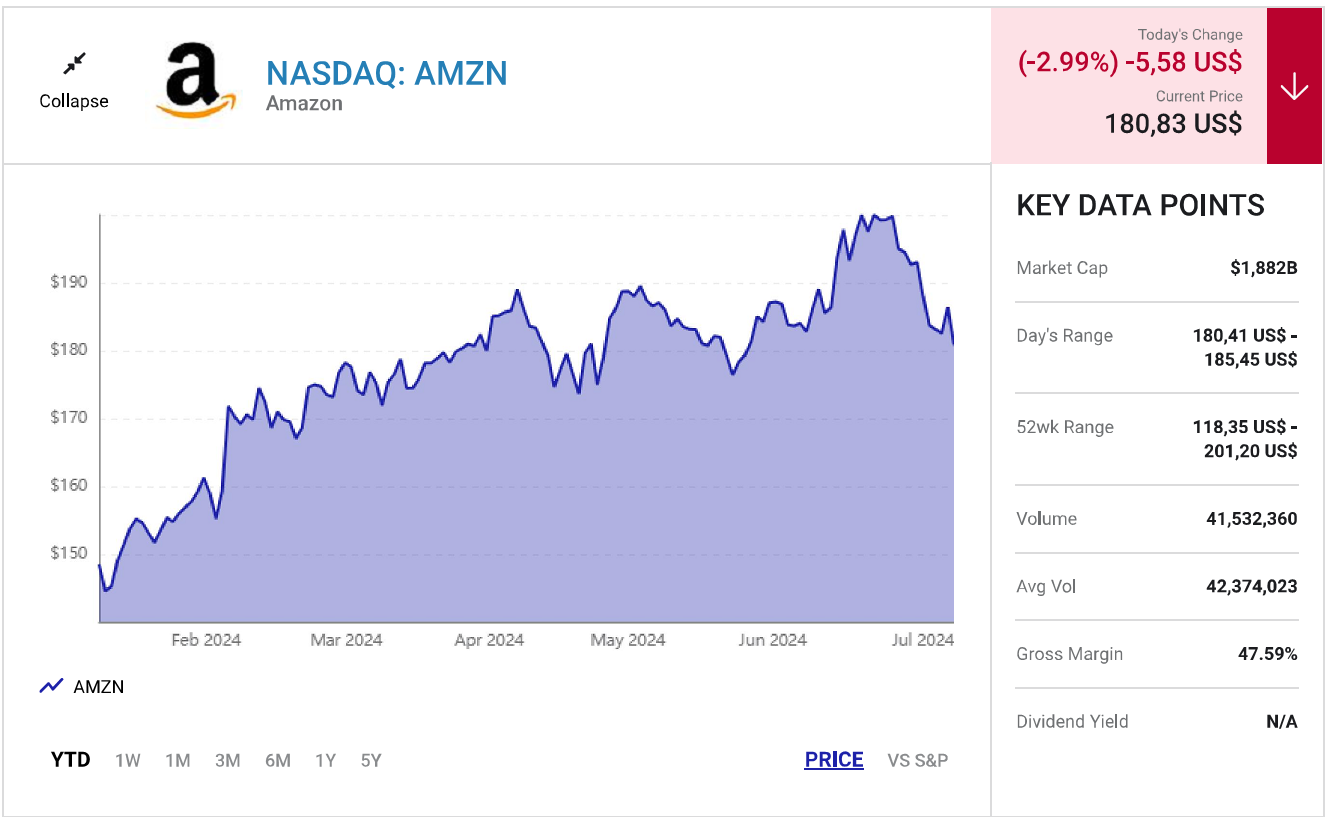Click the chart peak near late June

874,215
